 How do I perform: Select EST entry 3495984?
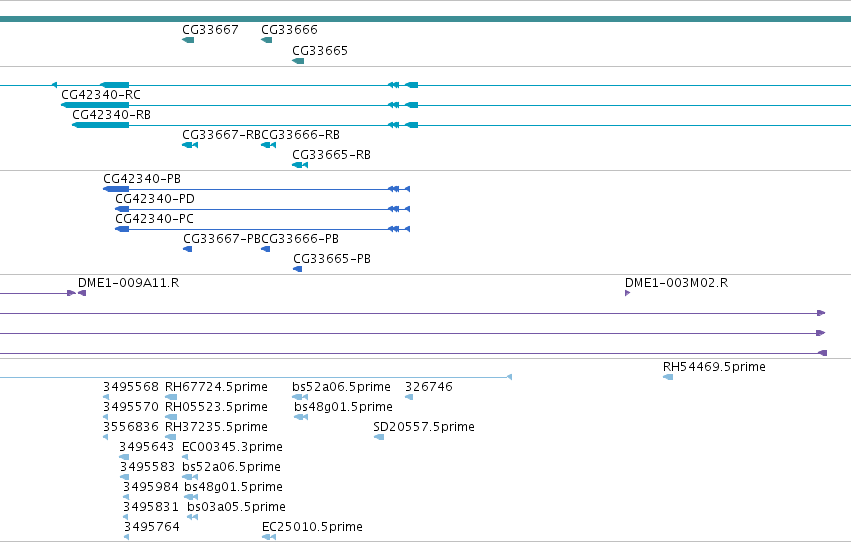tap(150, 488)
